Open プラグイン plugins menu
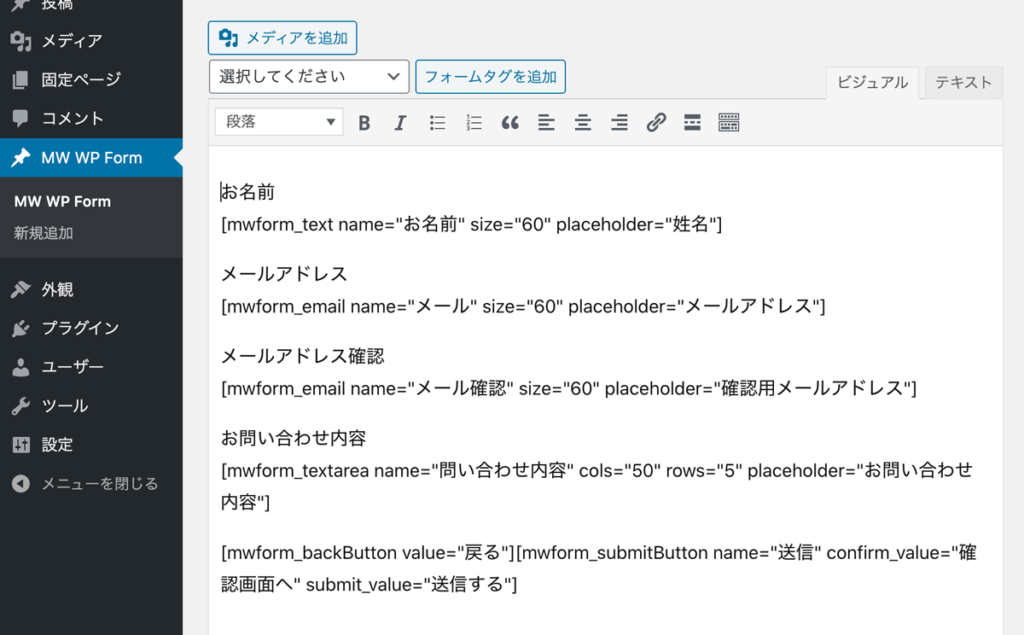Viewport: 1024px width, 635px height. [x=91, y=328]
